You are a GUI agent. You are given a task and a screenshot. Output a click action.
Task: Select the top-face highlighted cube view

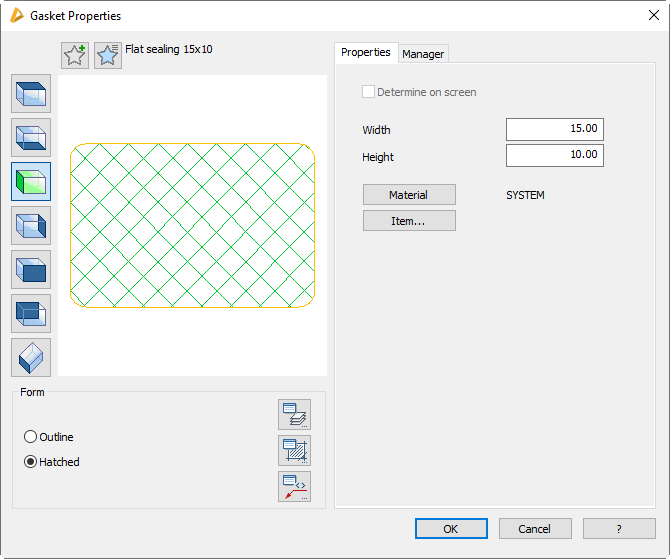[31, 94]
